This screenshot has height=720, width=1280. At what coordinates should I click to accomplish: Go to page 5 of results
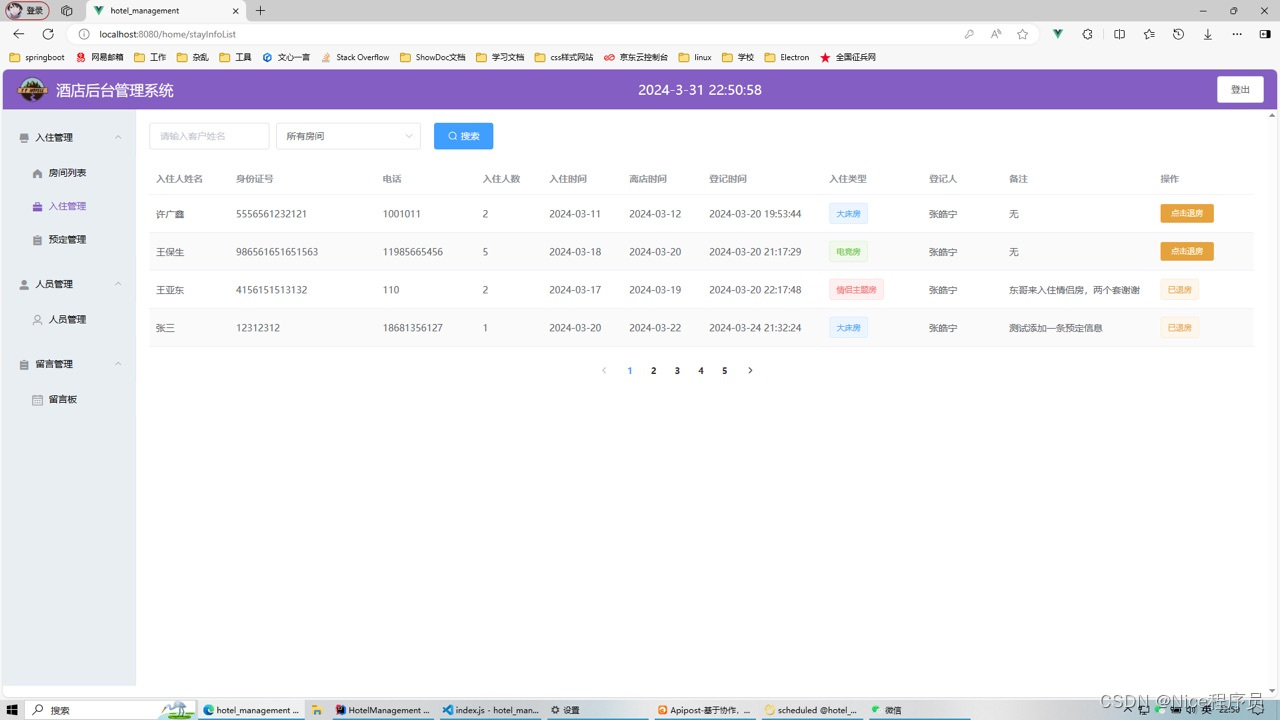(725, 371)
